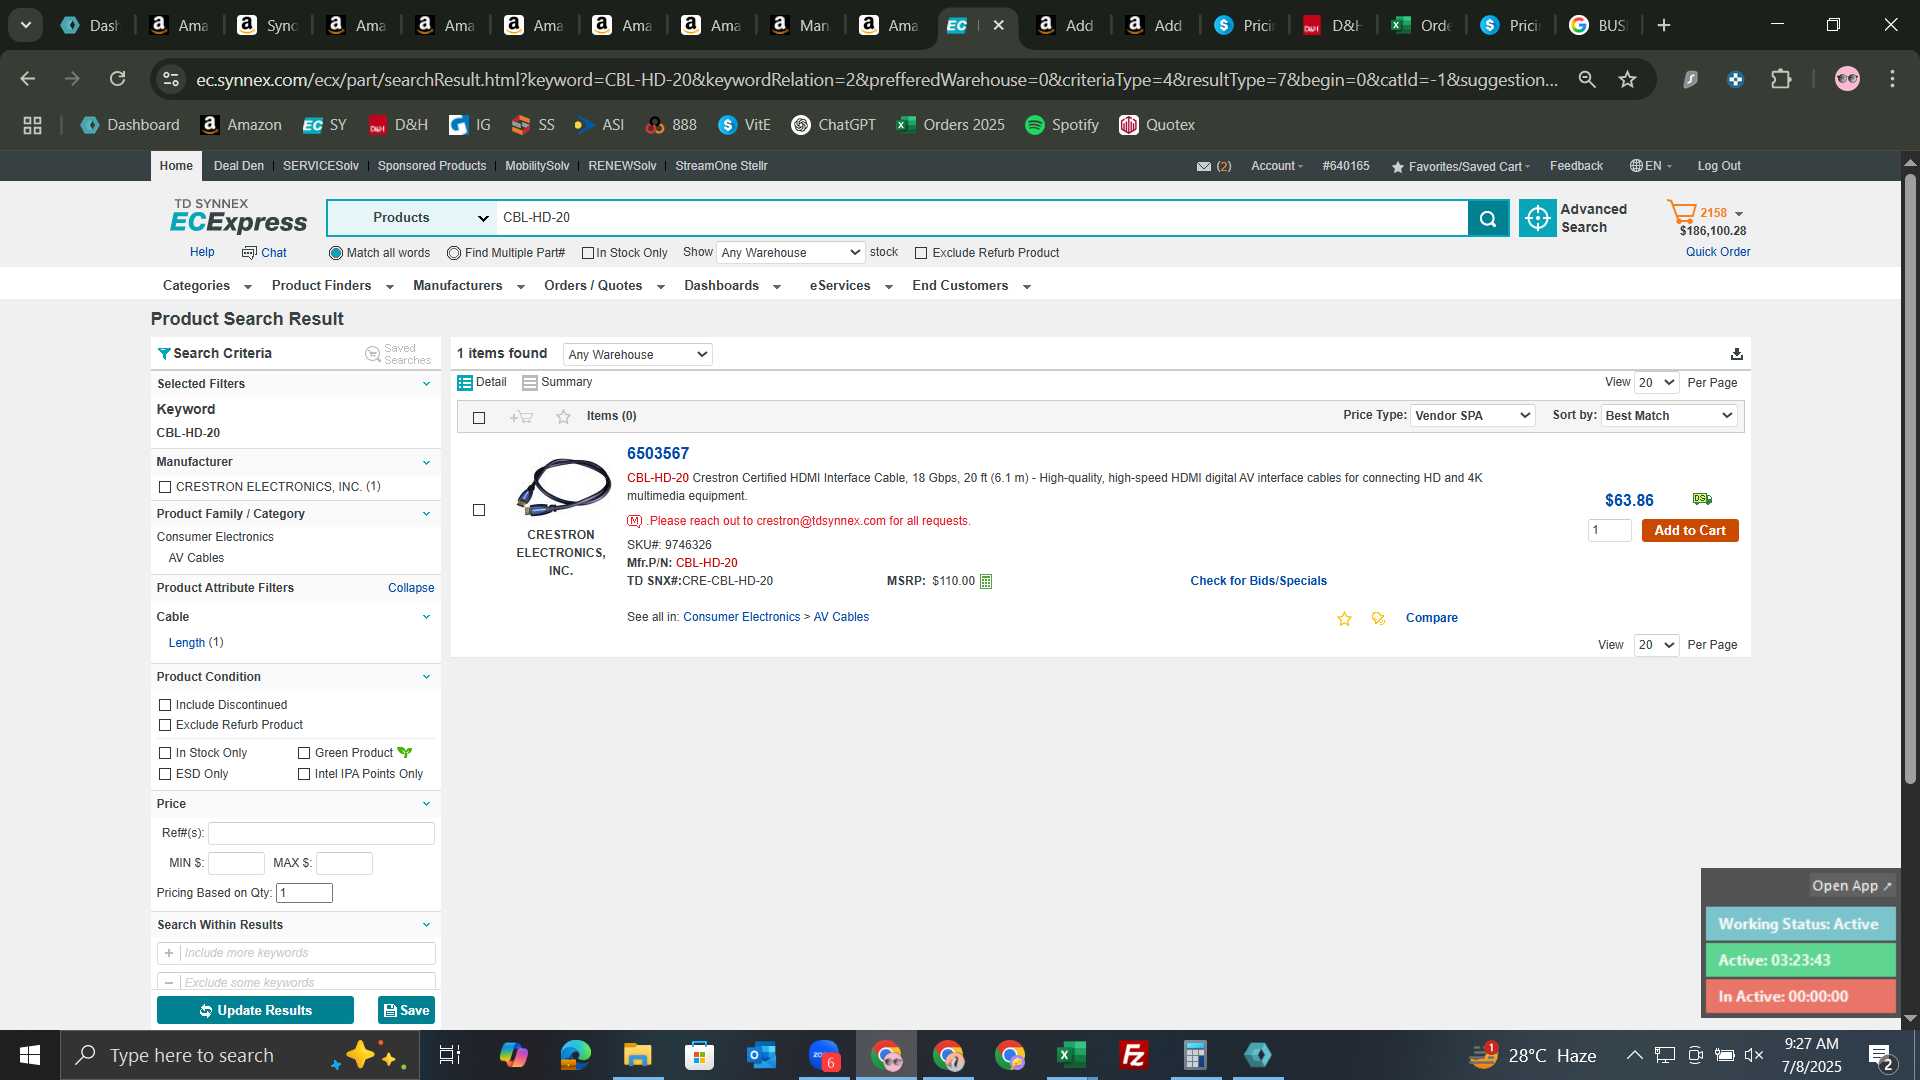Switch to Summary view icon
This screenshot has height=1080, width=1920.
click(530, 383)
